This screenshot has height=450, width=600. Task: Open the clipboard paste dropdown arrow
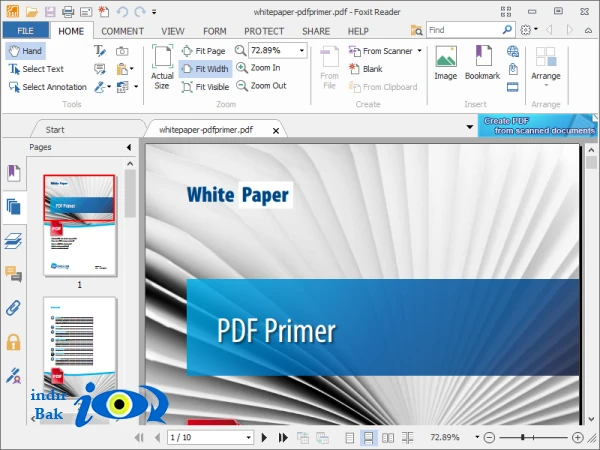[x=132, y=69]
